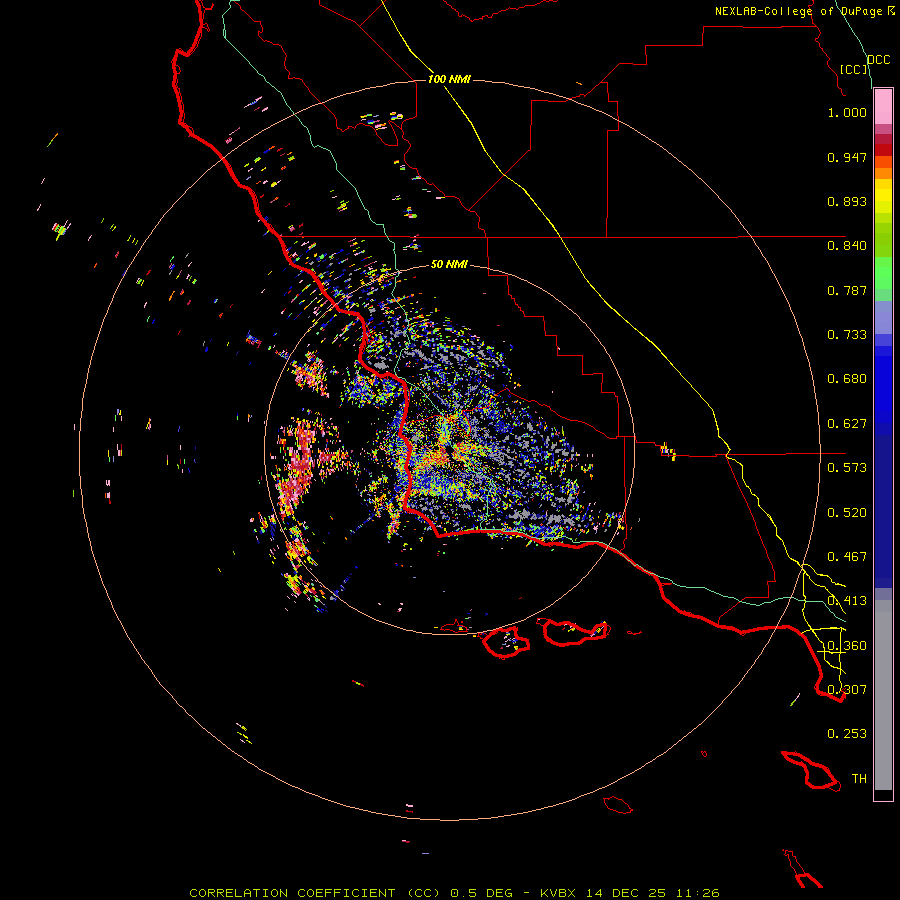Click the 0.680 scale value
The height and width of the screenshot is (900, 900).
847,379
